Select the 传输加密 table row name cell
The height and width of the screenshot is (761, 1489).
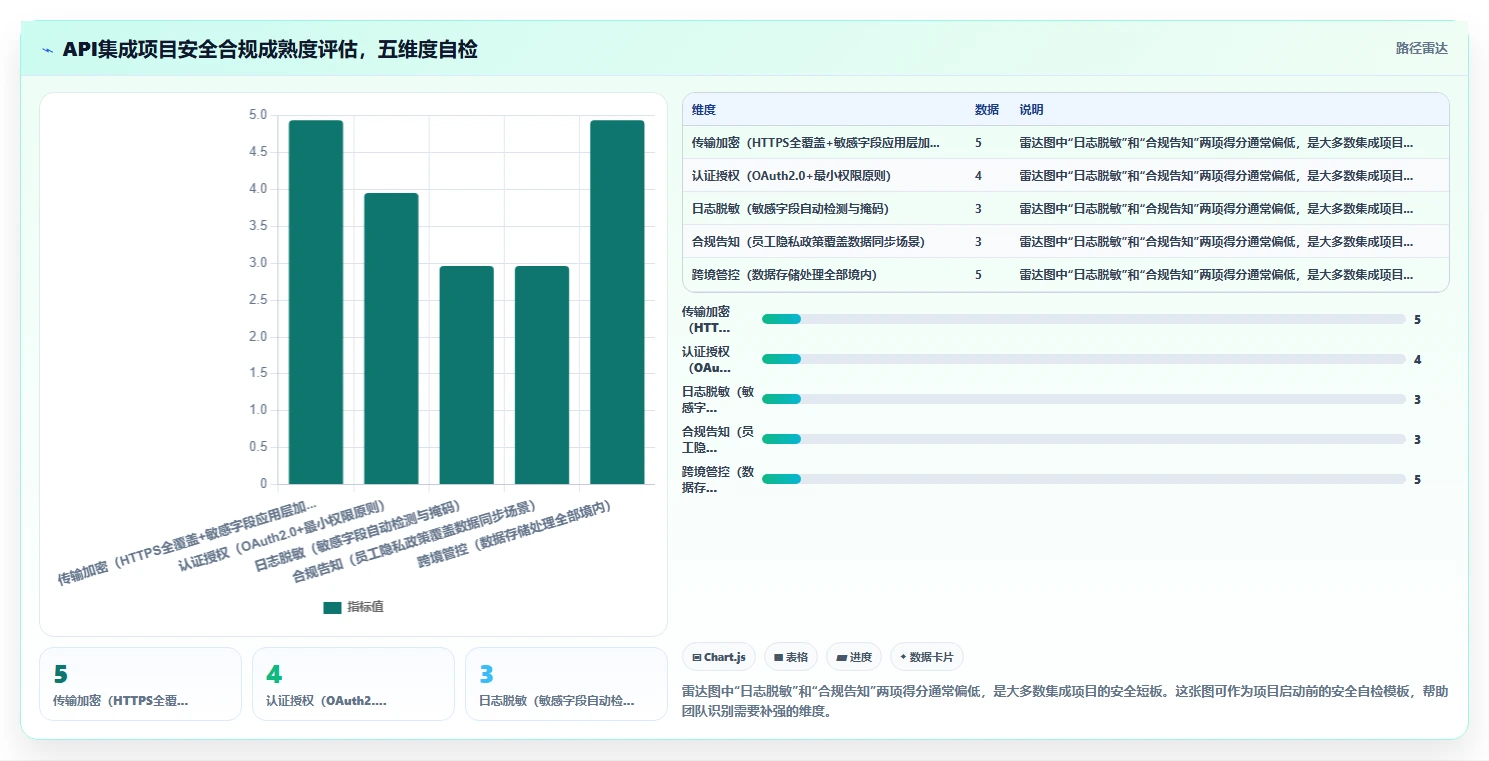(816, 143)
